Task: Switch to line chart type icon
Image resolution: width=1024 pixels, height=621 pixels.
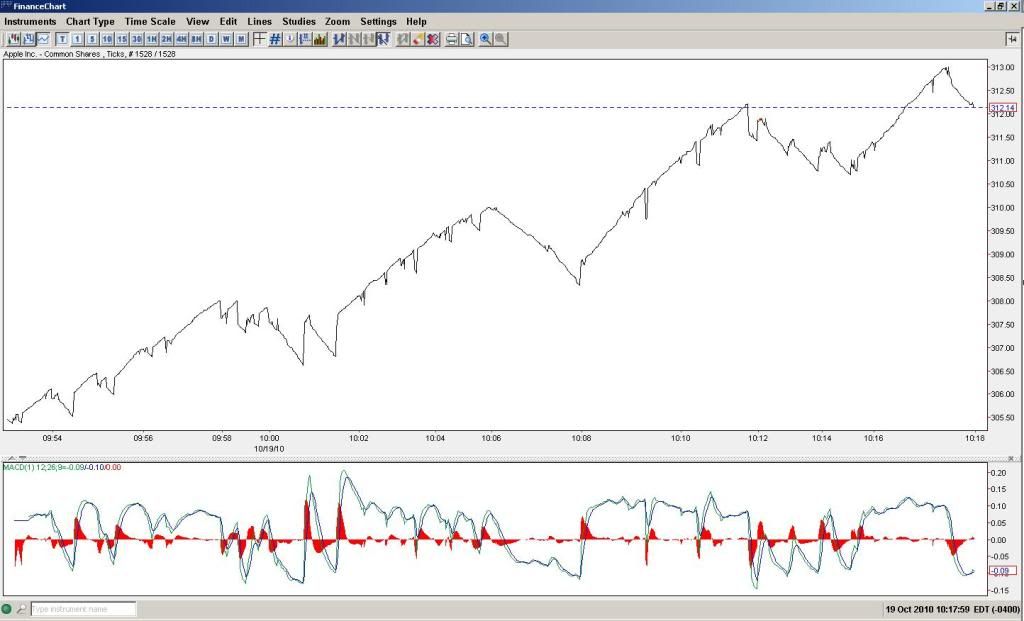Action: pyautogui.click(x=44, y=39)
